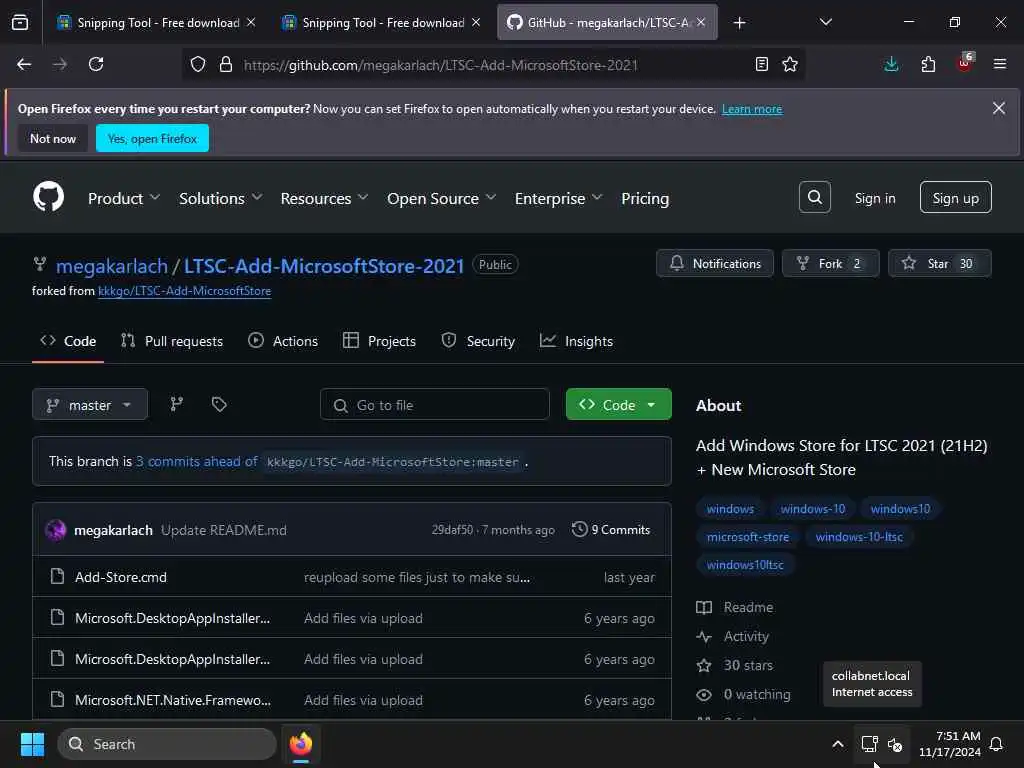The image size is (1024, 768).
Task: Expand the Resources menu
Action: coord(324,199)
